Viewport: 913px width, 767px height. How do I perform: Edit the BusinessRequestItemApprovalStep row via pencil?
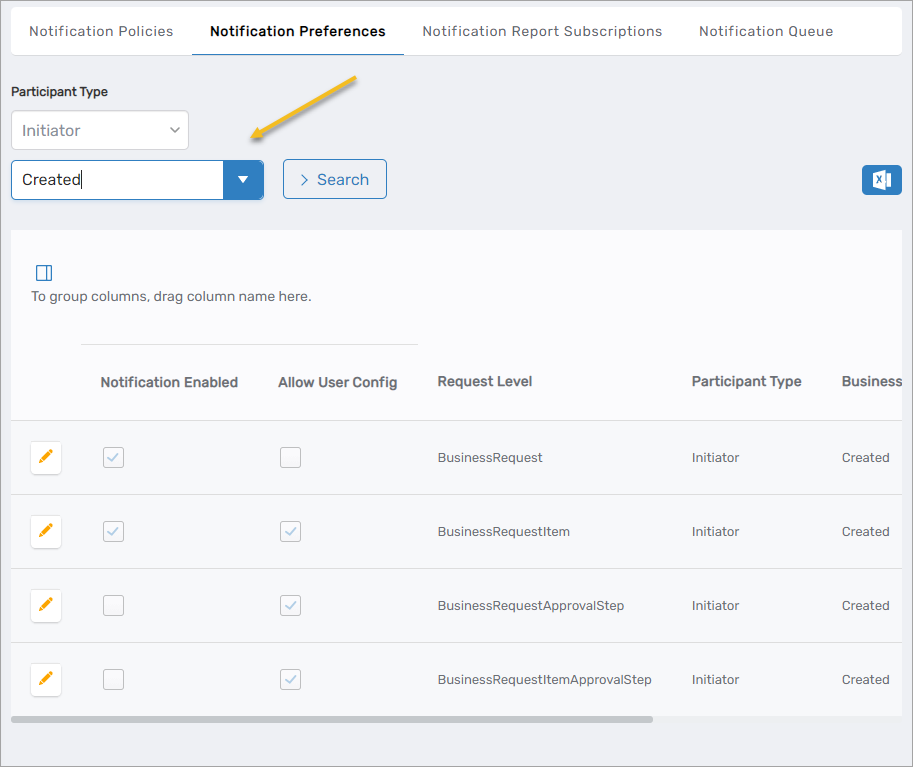click(46, 679)
